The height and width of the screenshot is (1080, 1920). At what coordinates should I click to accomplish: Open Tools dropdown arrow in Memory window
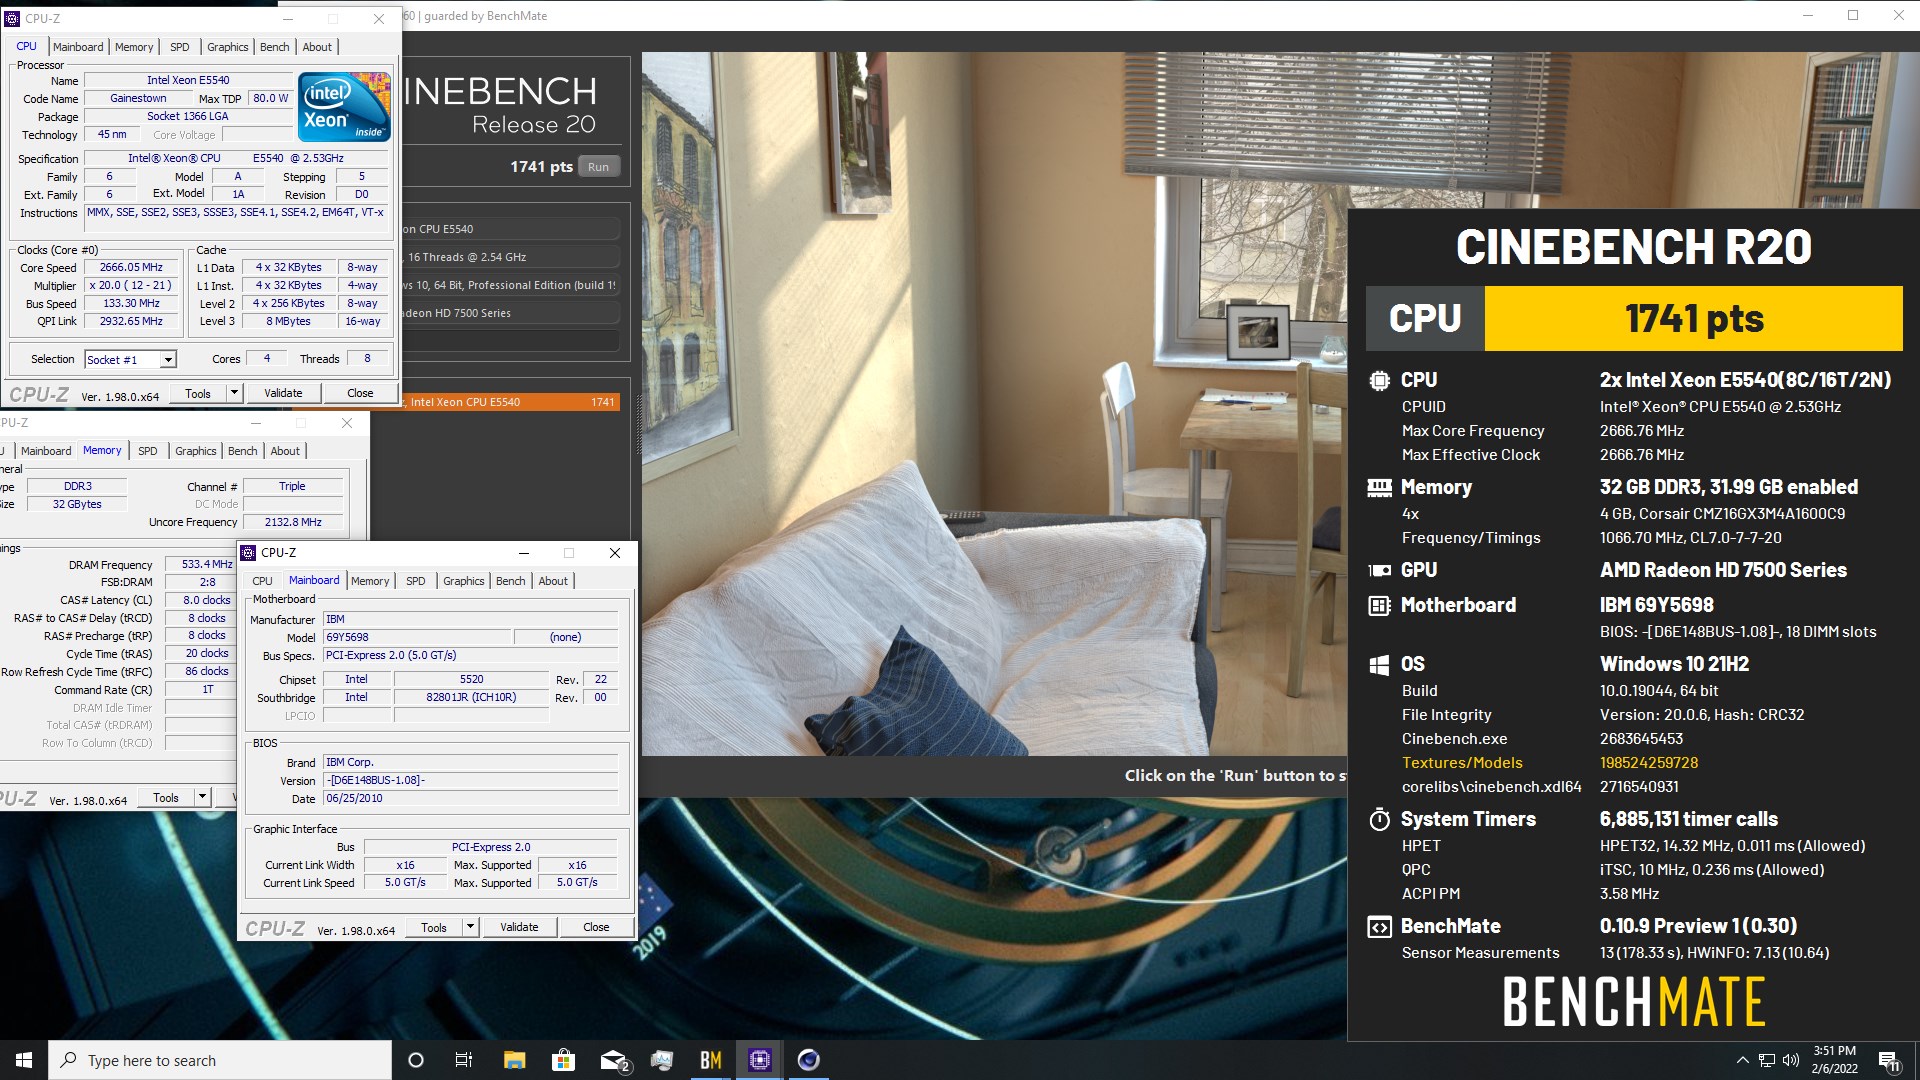click(202, 797)
